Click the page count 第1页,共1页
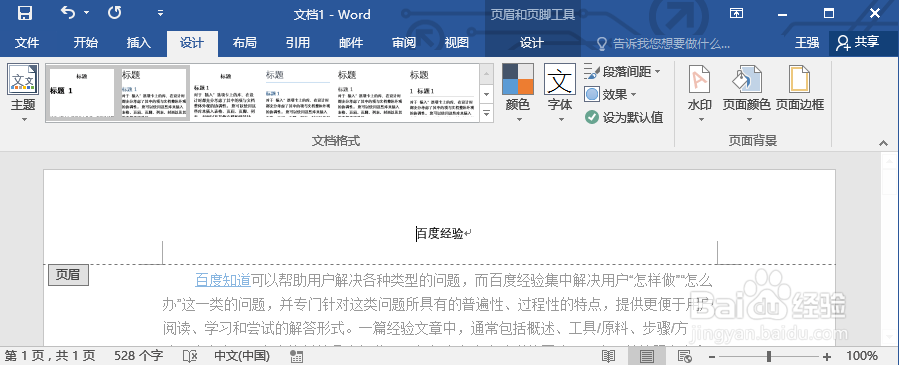Screen dimensions: 899x365 50,356
